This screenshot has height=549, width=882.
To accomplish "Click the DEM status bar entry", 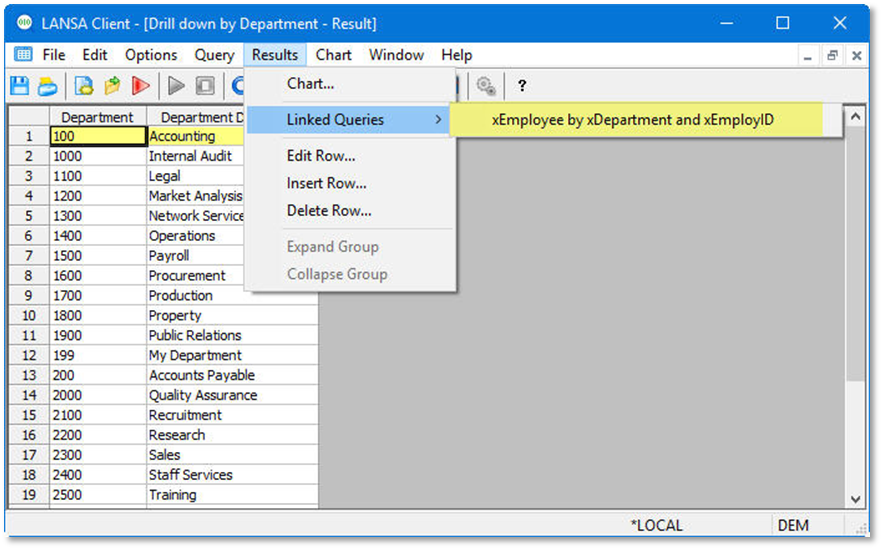I will coord(793,525).
